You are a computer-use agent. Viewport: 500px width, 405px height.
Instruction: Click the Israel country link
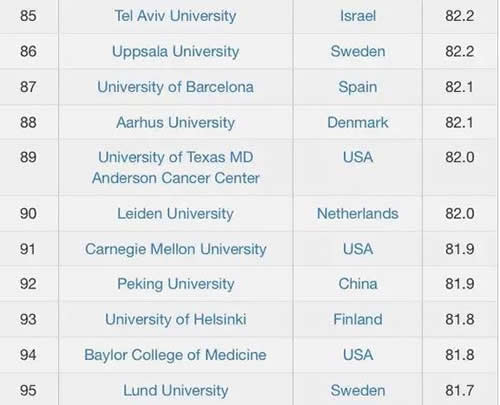pos(358,16)
